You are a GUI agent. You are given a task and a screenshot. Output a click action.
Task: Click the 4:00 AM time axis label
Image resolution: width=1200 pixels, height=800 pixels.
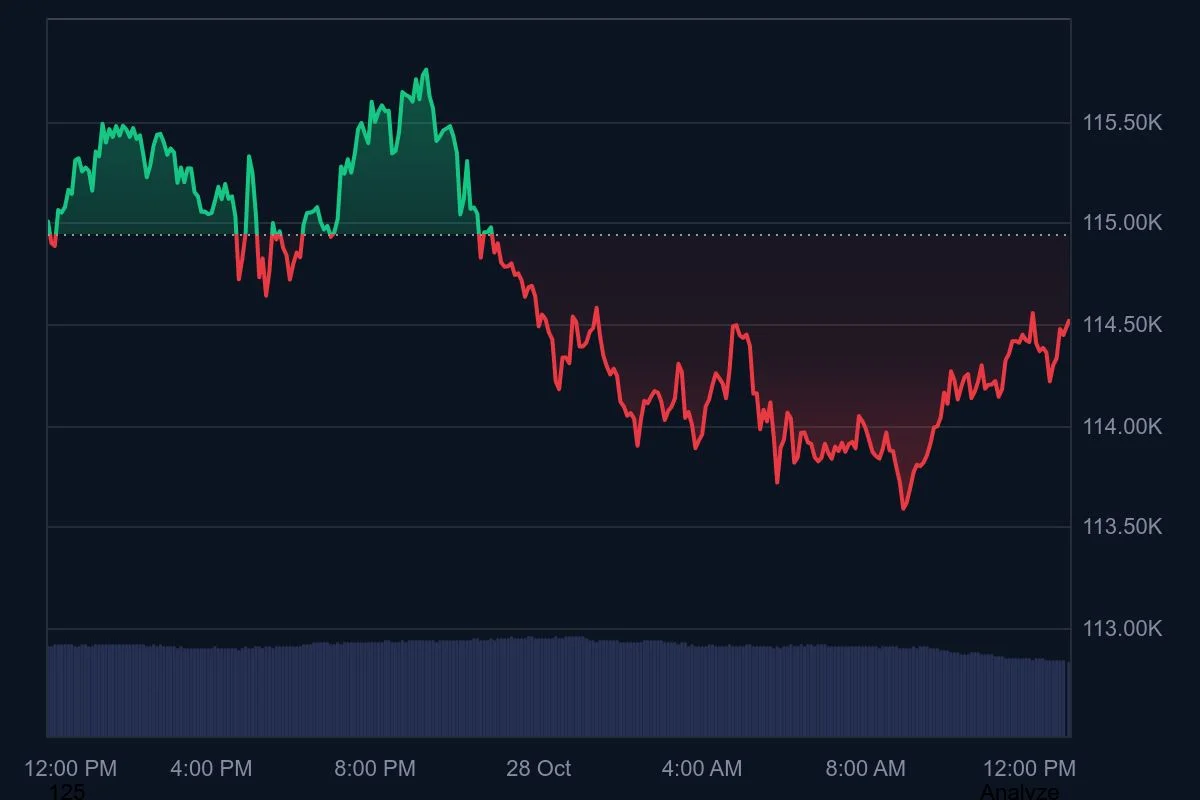[701, 769]
